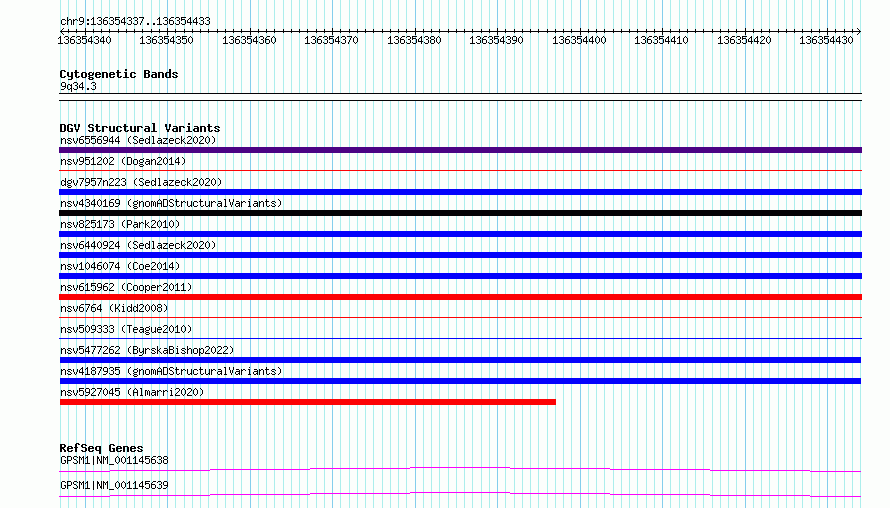Open variant nsv6556944 (Sedlazeck2020) label
Viewport: 890px width, 508px height.
[138, 140]
